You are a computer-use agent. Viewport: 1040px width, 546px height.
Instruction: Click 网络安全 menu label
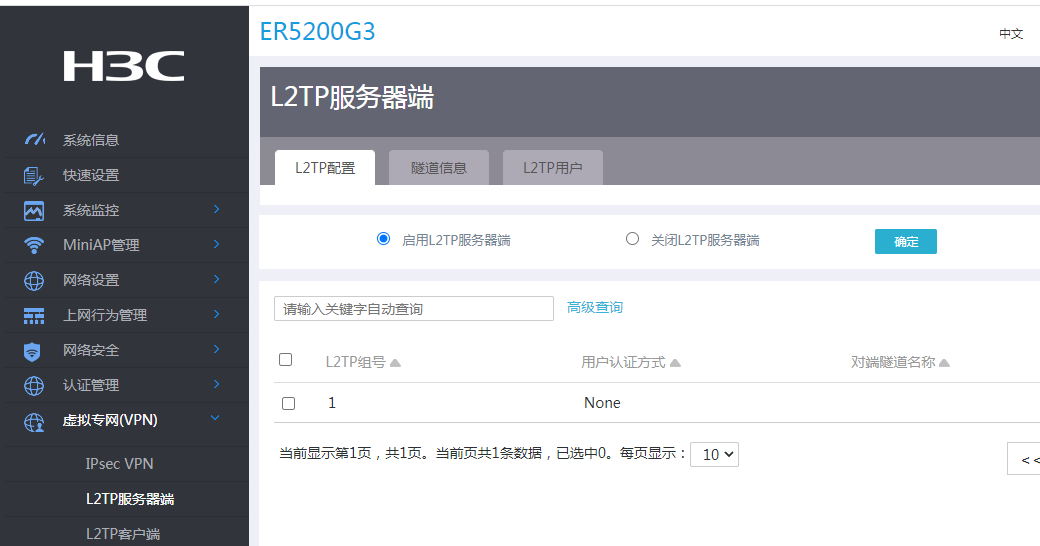tap(91, 350)
